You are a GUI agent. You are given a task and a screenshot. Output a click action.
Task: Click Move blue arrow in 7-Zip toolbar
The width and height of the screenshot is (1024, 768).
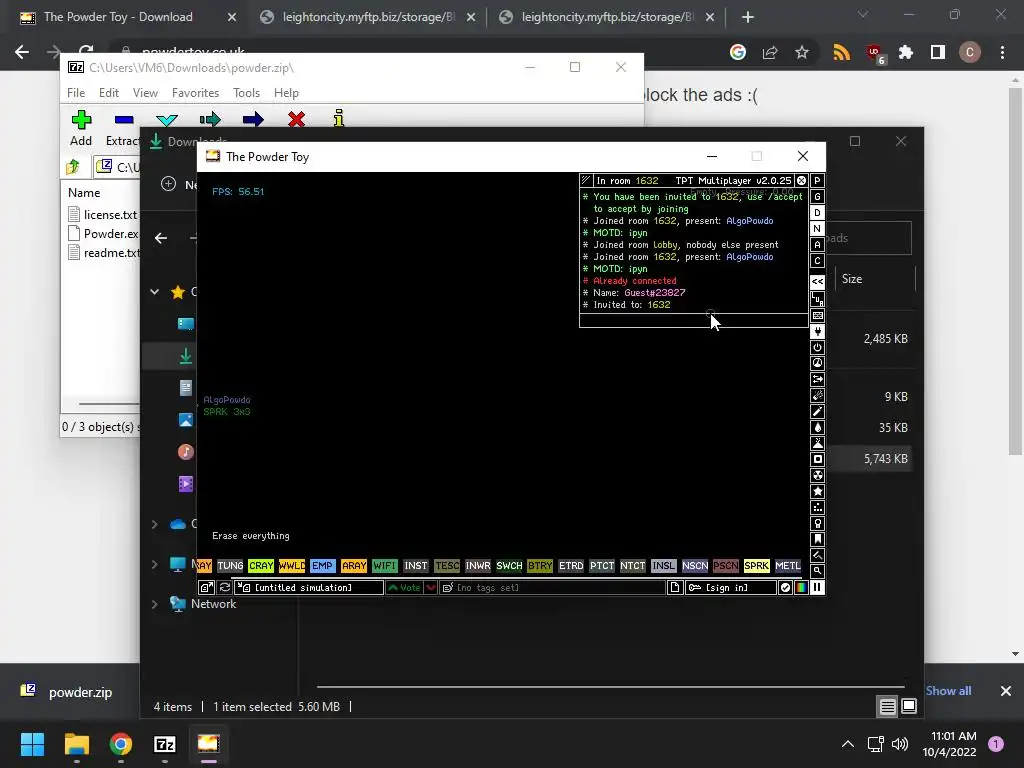tap(253, 119)
